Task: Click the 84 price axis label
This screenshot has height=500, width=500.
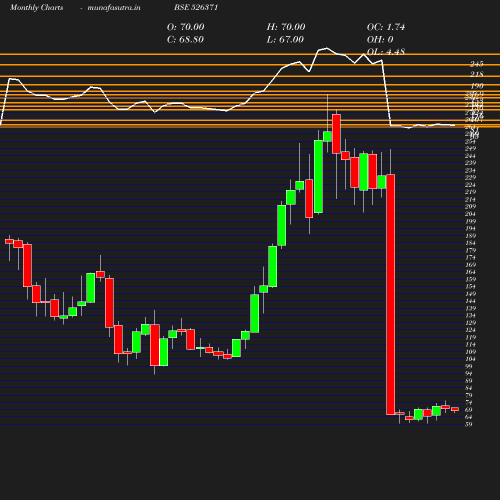Action: (x=469, y=388)
